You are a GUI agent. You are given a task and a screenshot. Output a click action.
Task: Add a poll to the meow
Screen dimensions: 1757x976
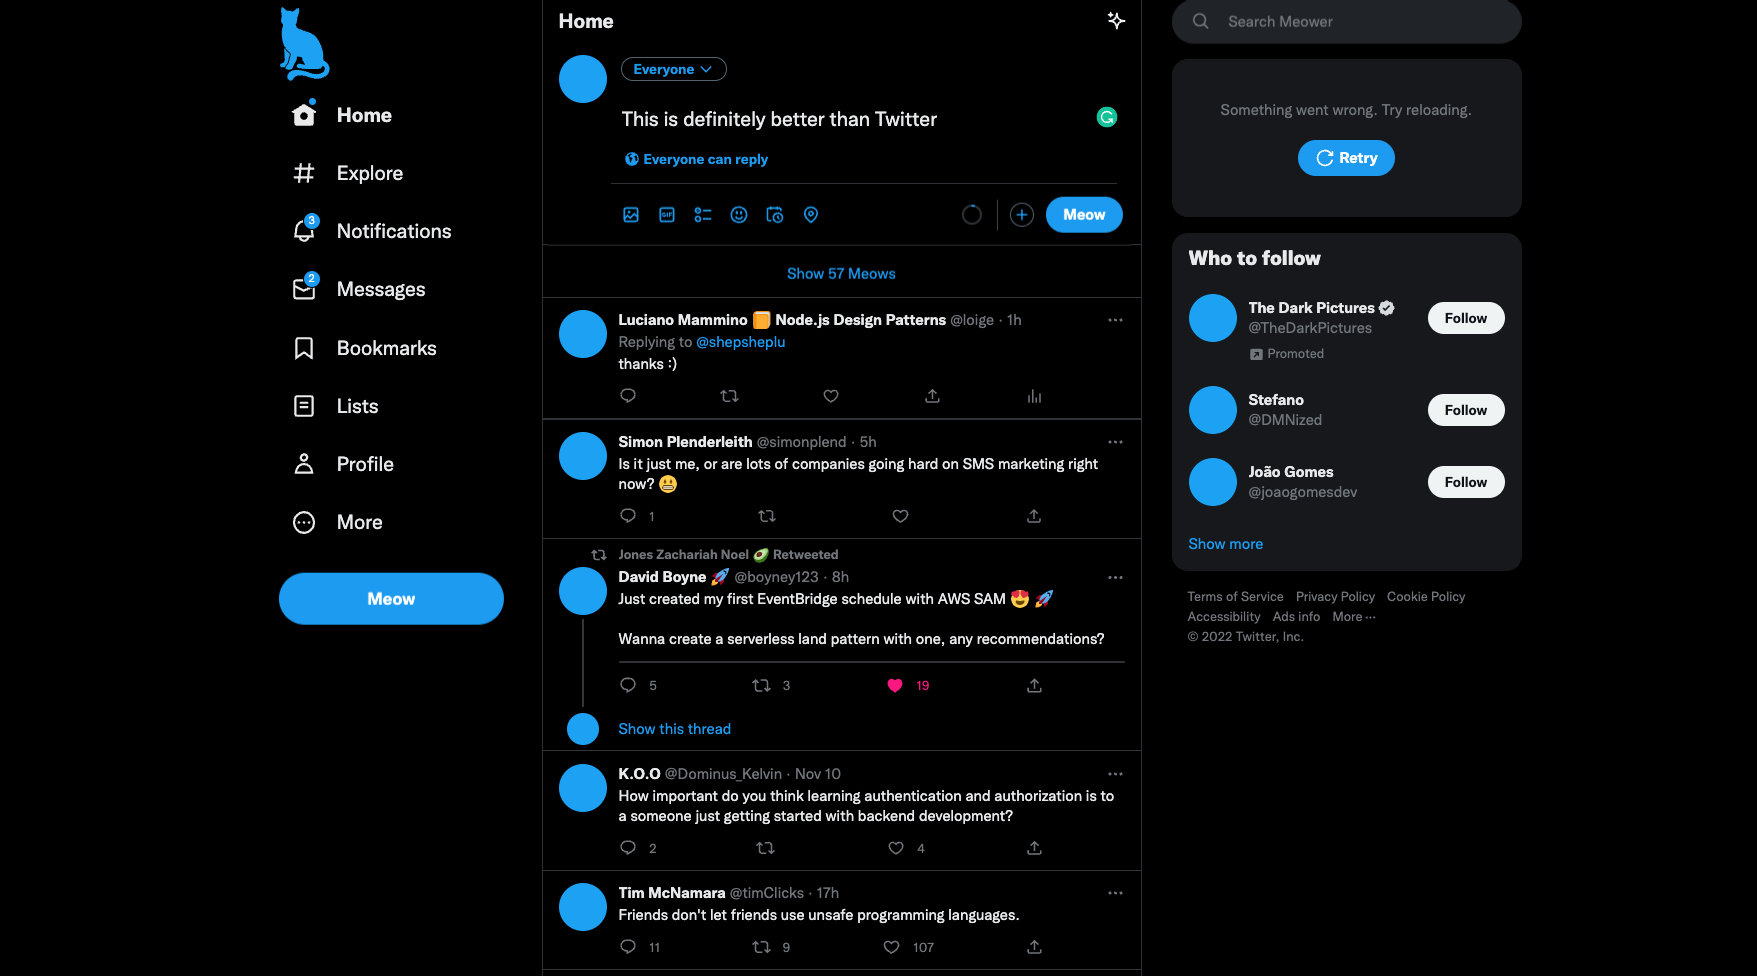tap(703, 215)
